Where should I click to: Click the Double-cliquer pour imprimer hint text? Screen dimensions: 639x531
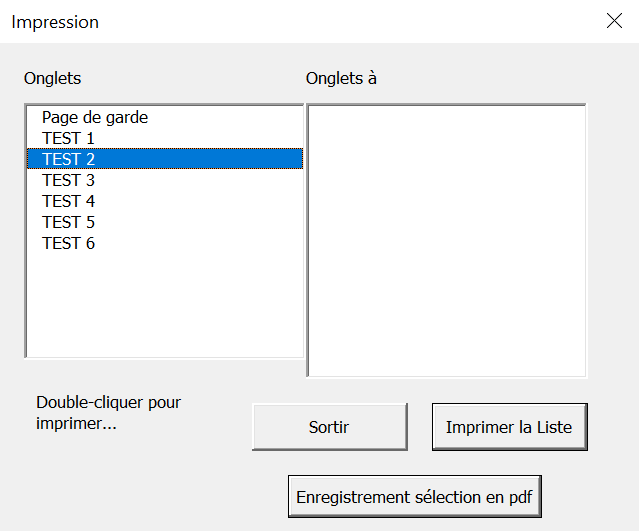click(x=108, y=413)
